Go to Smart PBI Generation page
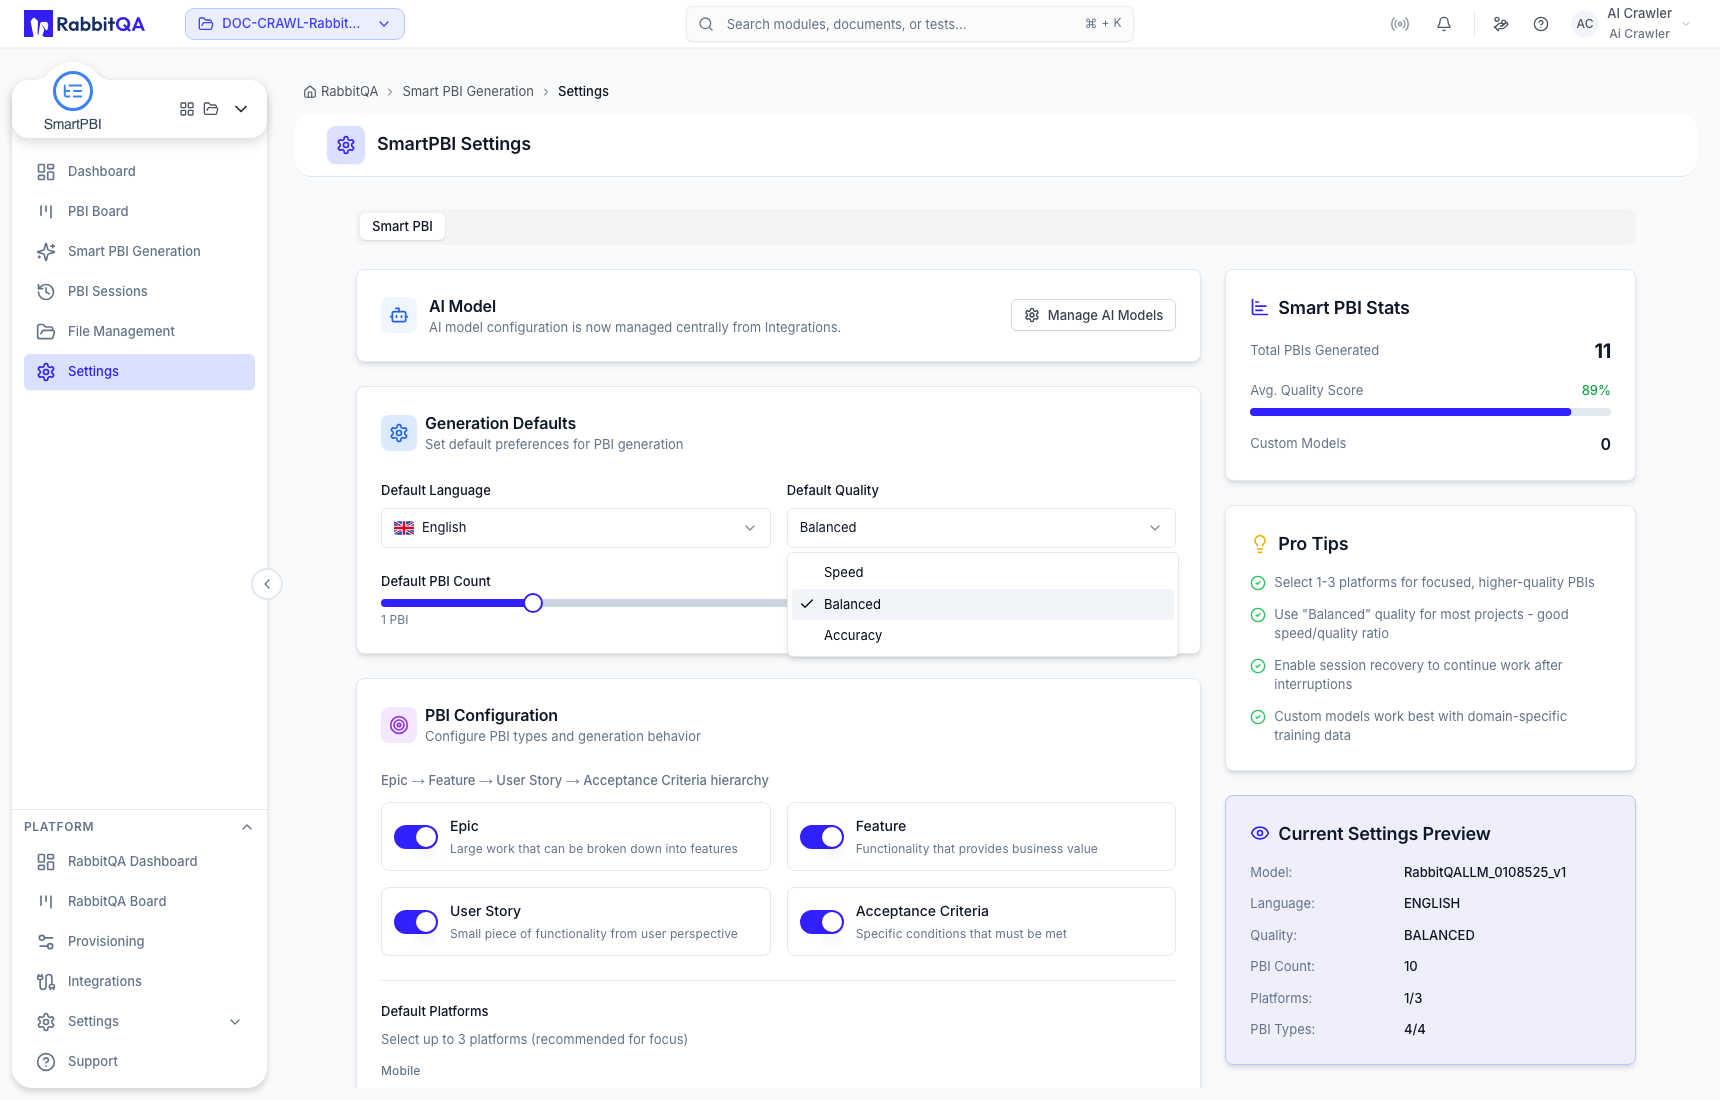 [x=139, y=252]
